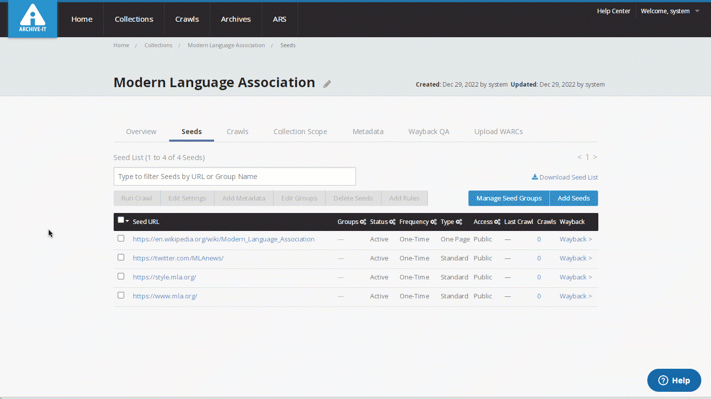Open Status column settings gear
This screenshot has height=399, width=711.
[392, 222]
